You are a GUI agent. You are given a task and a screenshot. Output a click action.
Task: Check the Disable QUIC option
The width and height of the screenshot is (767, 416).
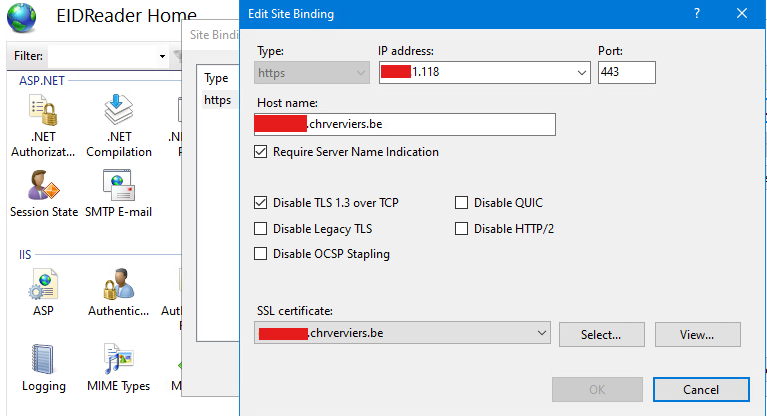(x=461, y=203)
